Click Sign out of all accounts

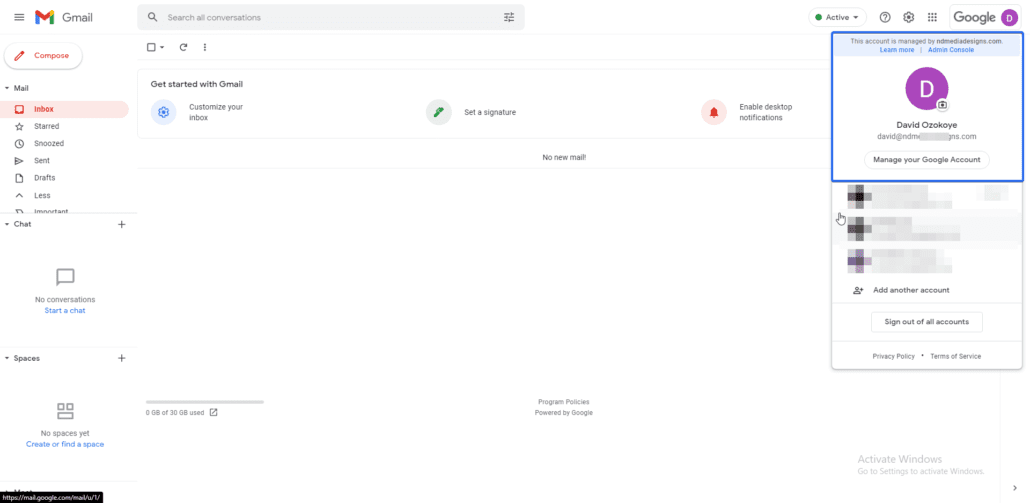pyautogui.click(x=926, y=322)
